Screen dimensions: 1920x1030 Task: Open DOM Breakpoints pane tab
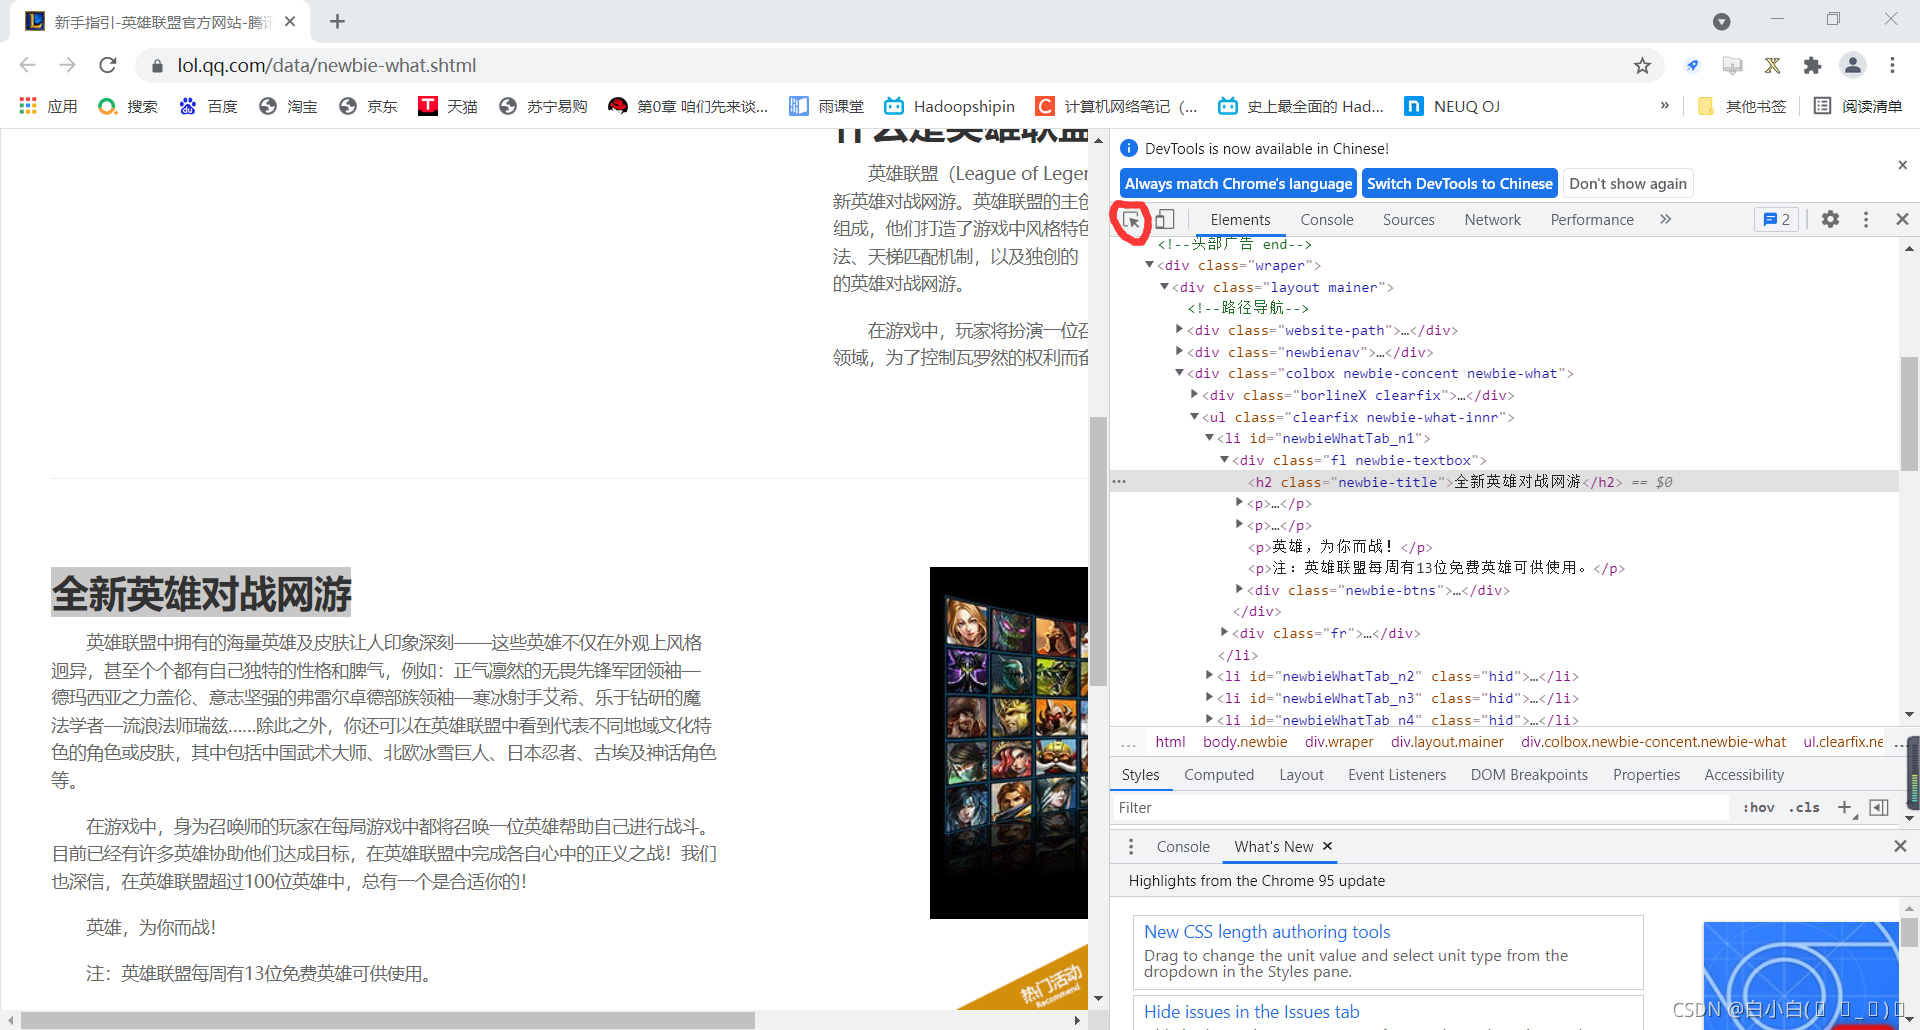pyautogui.click(x=1529, y=774)
